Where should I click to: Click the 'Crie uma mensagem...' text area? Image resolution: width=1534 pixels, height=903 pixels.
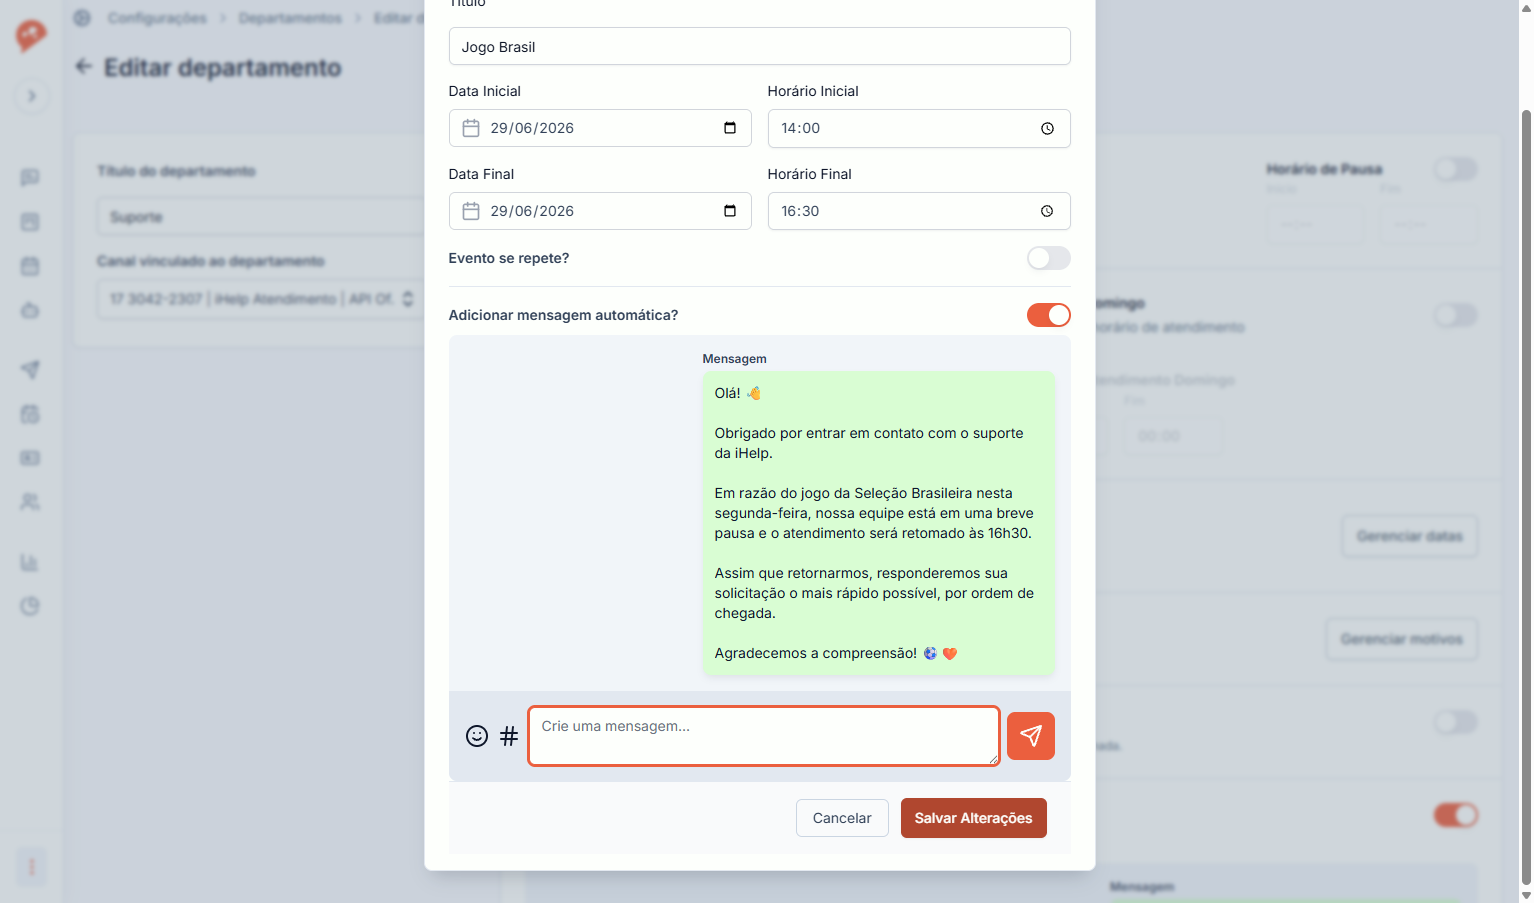click(x=763, y=736)
